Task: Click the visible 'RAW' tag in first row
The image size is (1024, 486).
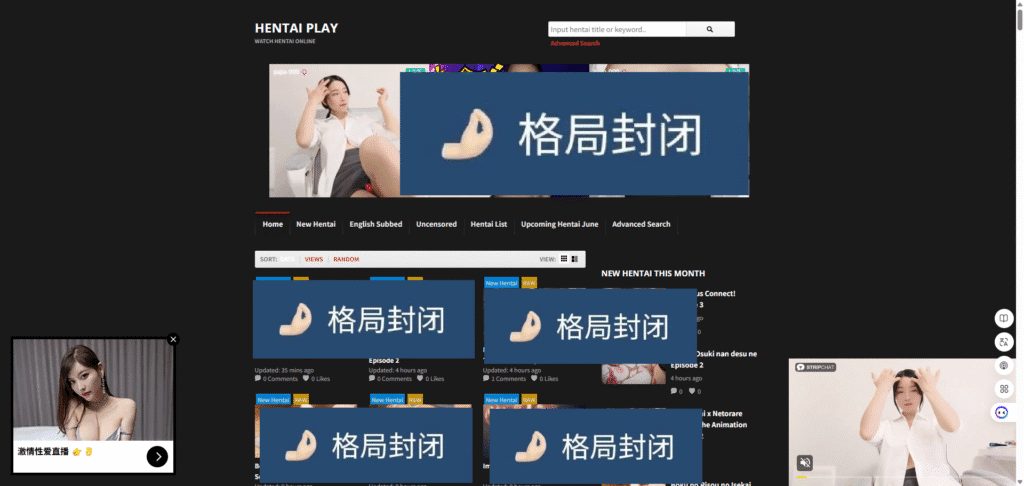Action: click(x=529, y=283)
